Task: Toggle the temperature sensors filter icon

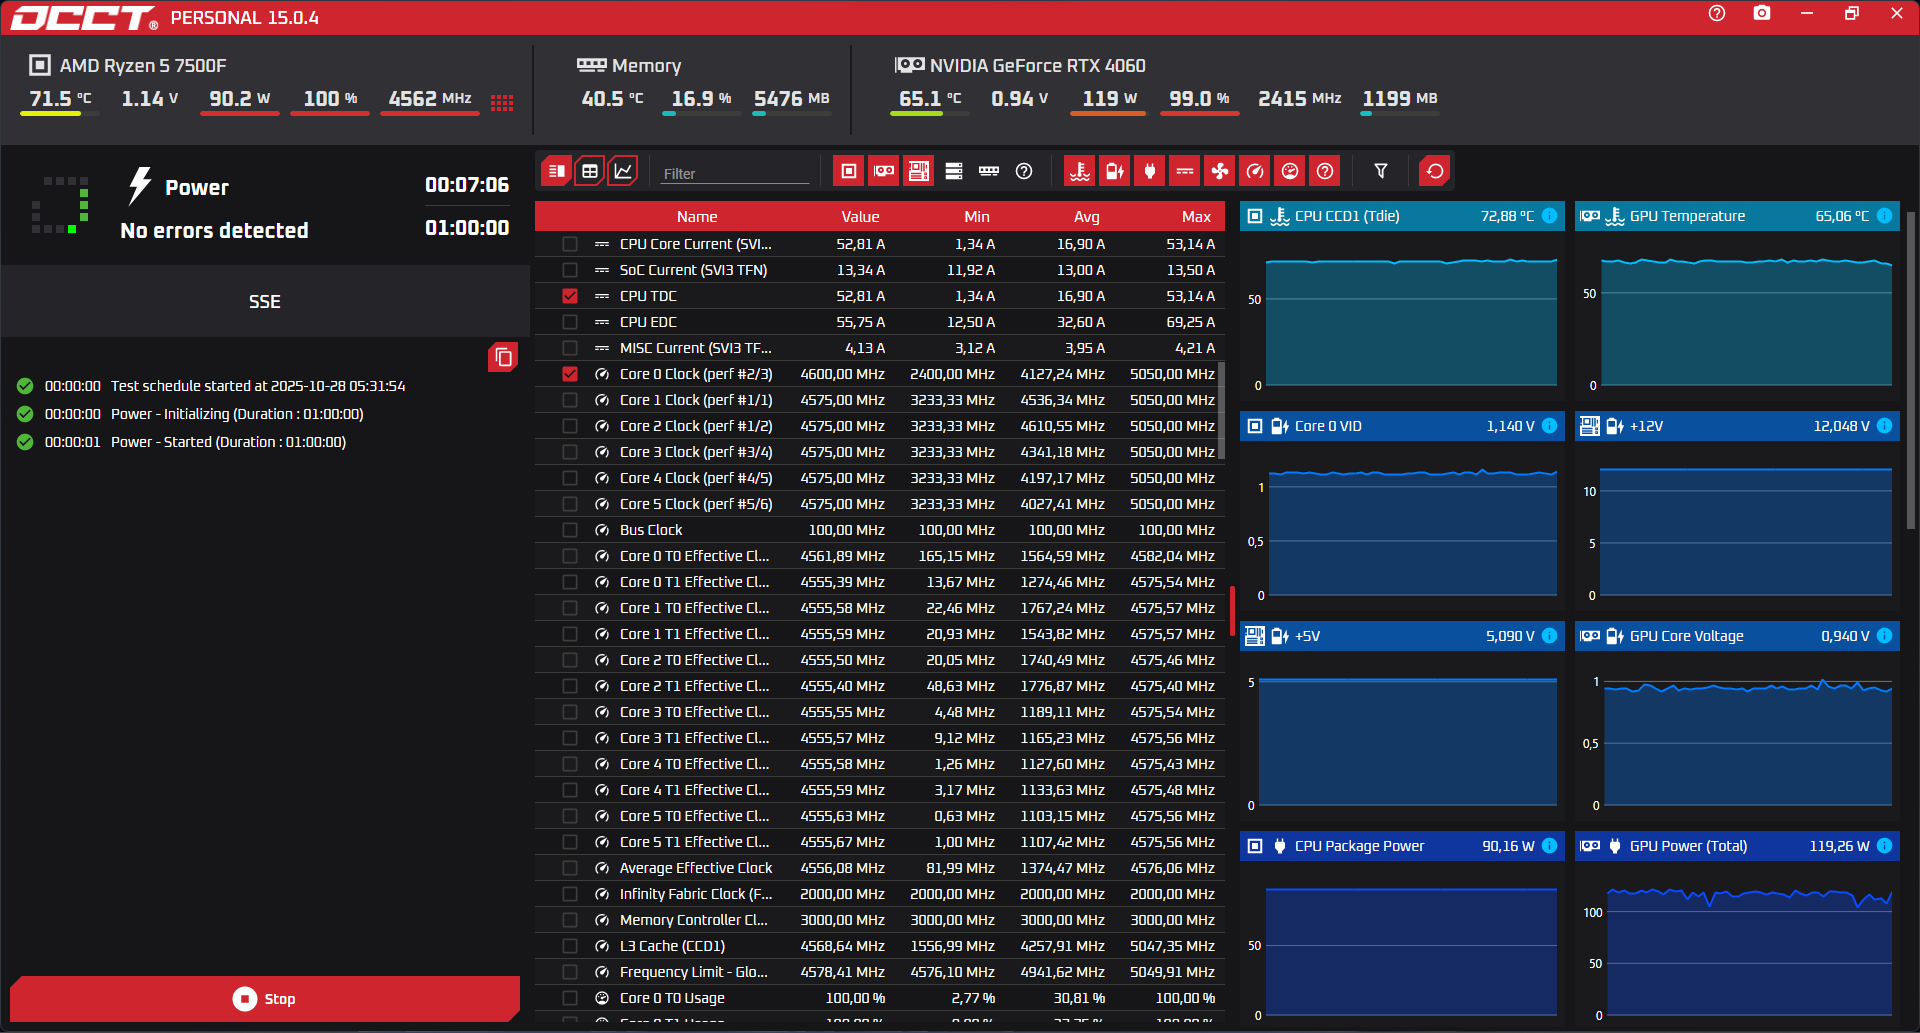Action: 1080,171
